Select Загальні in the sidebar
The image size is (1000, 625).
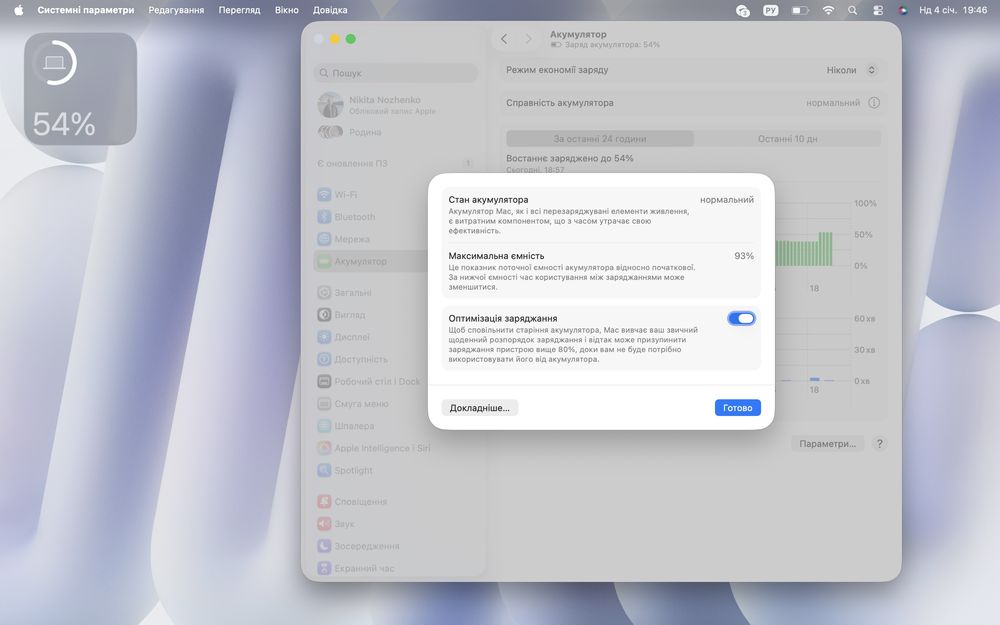(395, 293)
